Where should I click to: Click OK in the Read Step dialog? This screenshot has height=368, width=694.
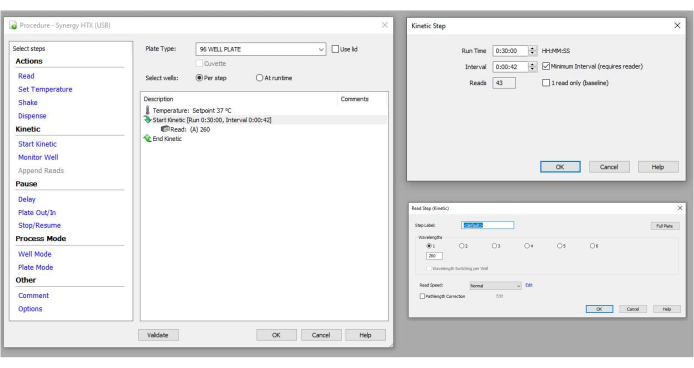[599, 309]
